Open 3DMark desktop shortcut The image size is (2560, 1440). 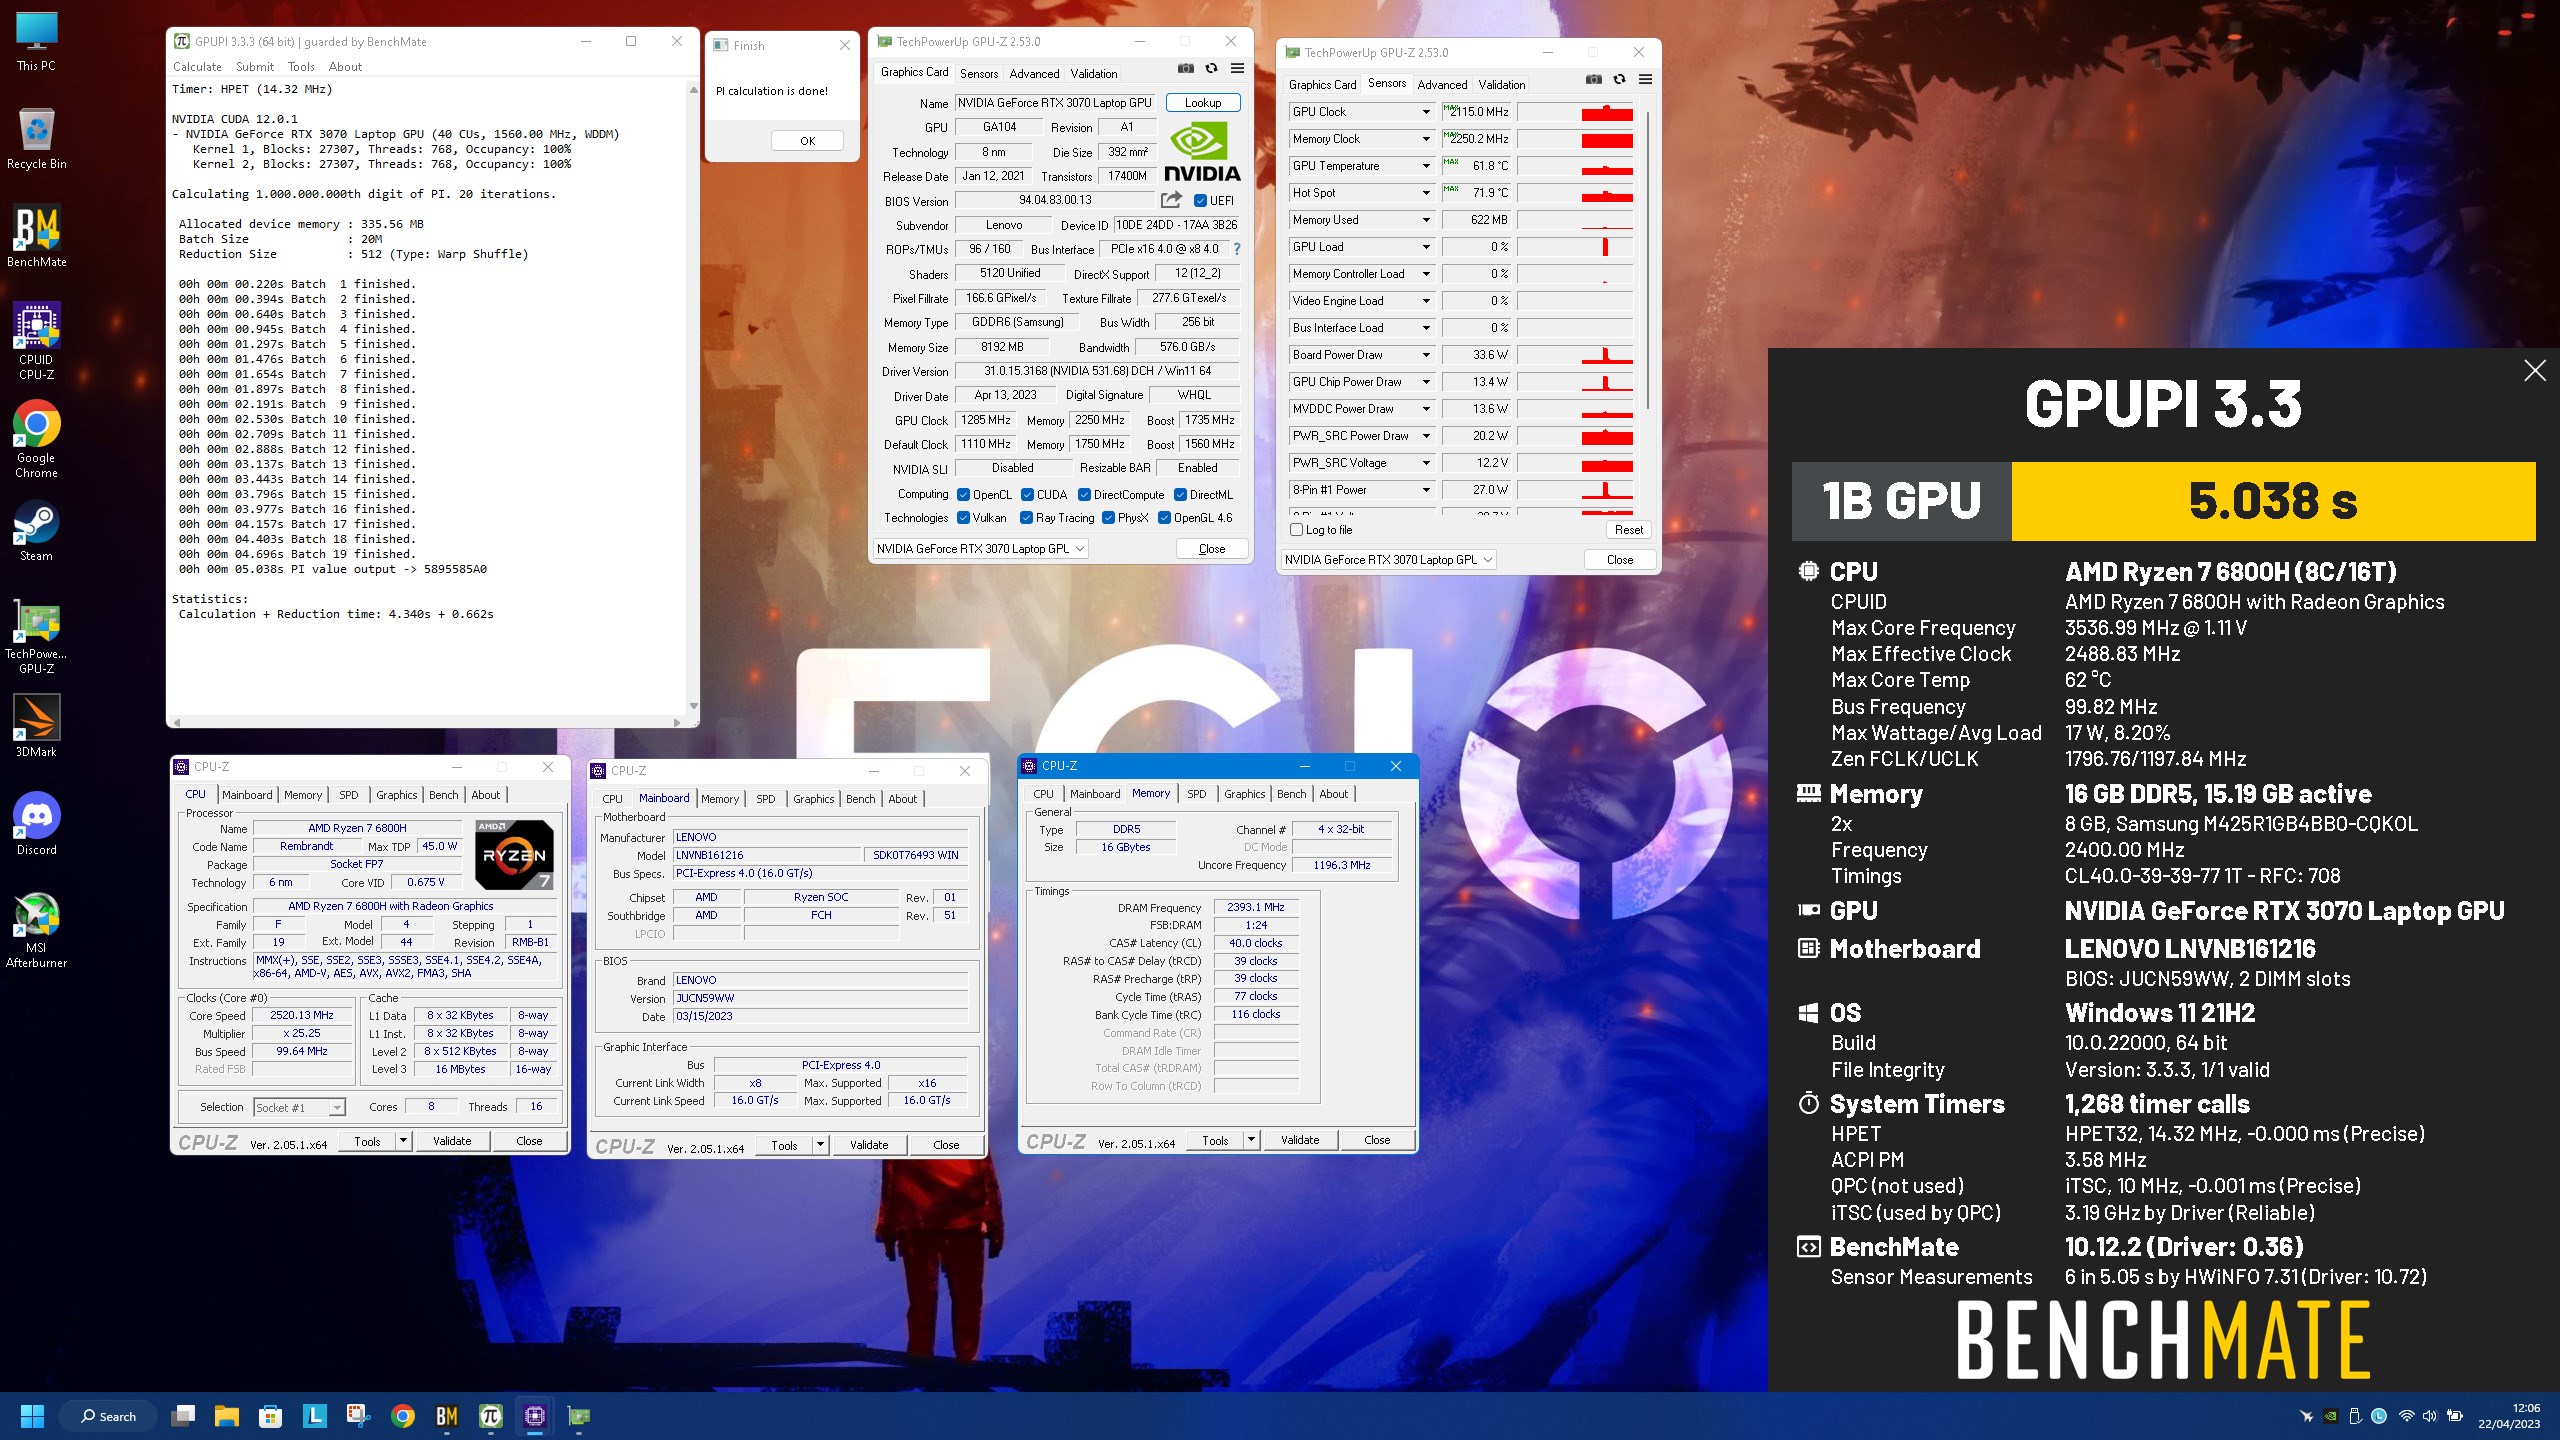[37, 726]
